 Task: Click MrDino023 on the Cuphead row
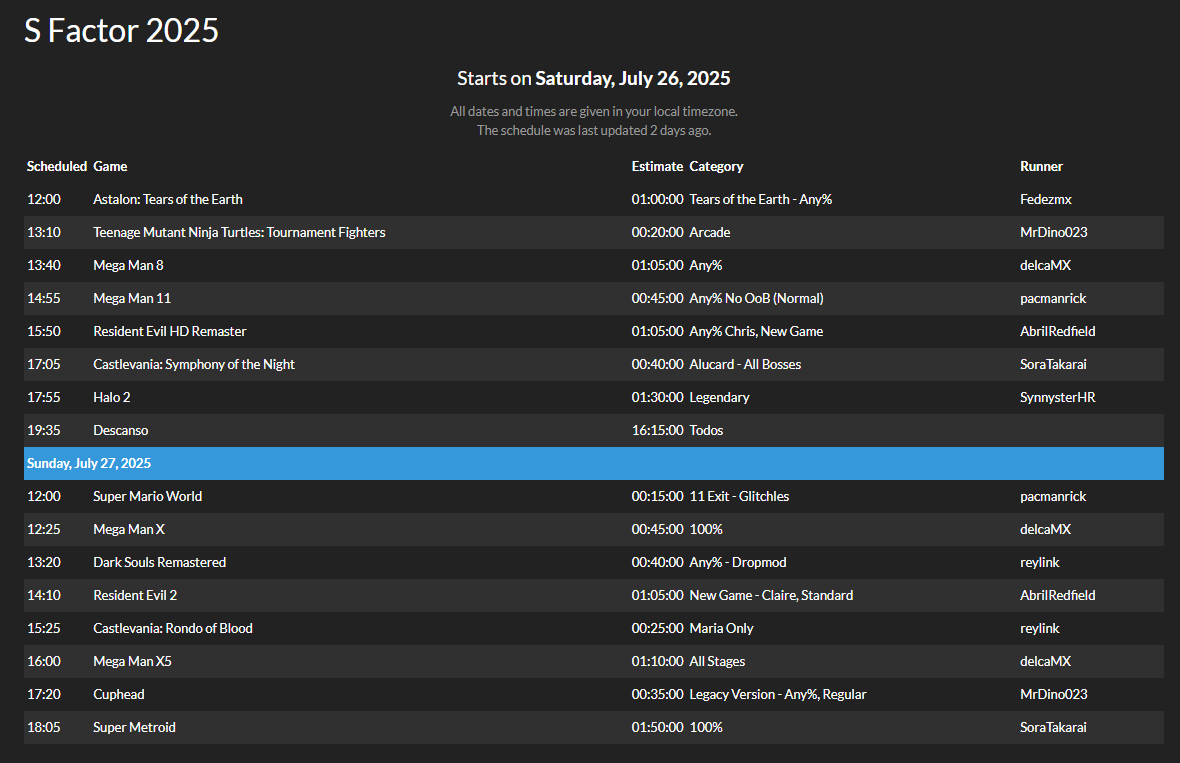(x=1054, y=695)
